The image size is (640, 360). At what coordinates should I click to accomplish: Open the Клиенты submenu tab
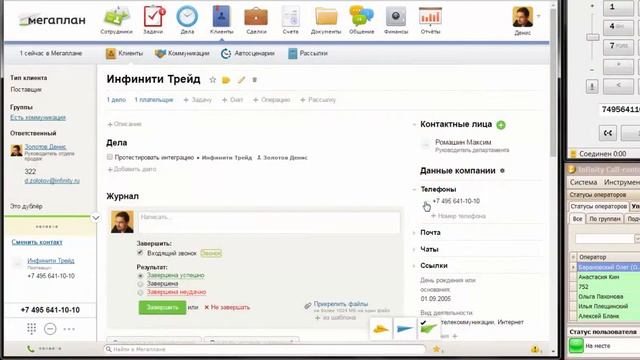[x=124, y=53]
